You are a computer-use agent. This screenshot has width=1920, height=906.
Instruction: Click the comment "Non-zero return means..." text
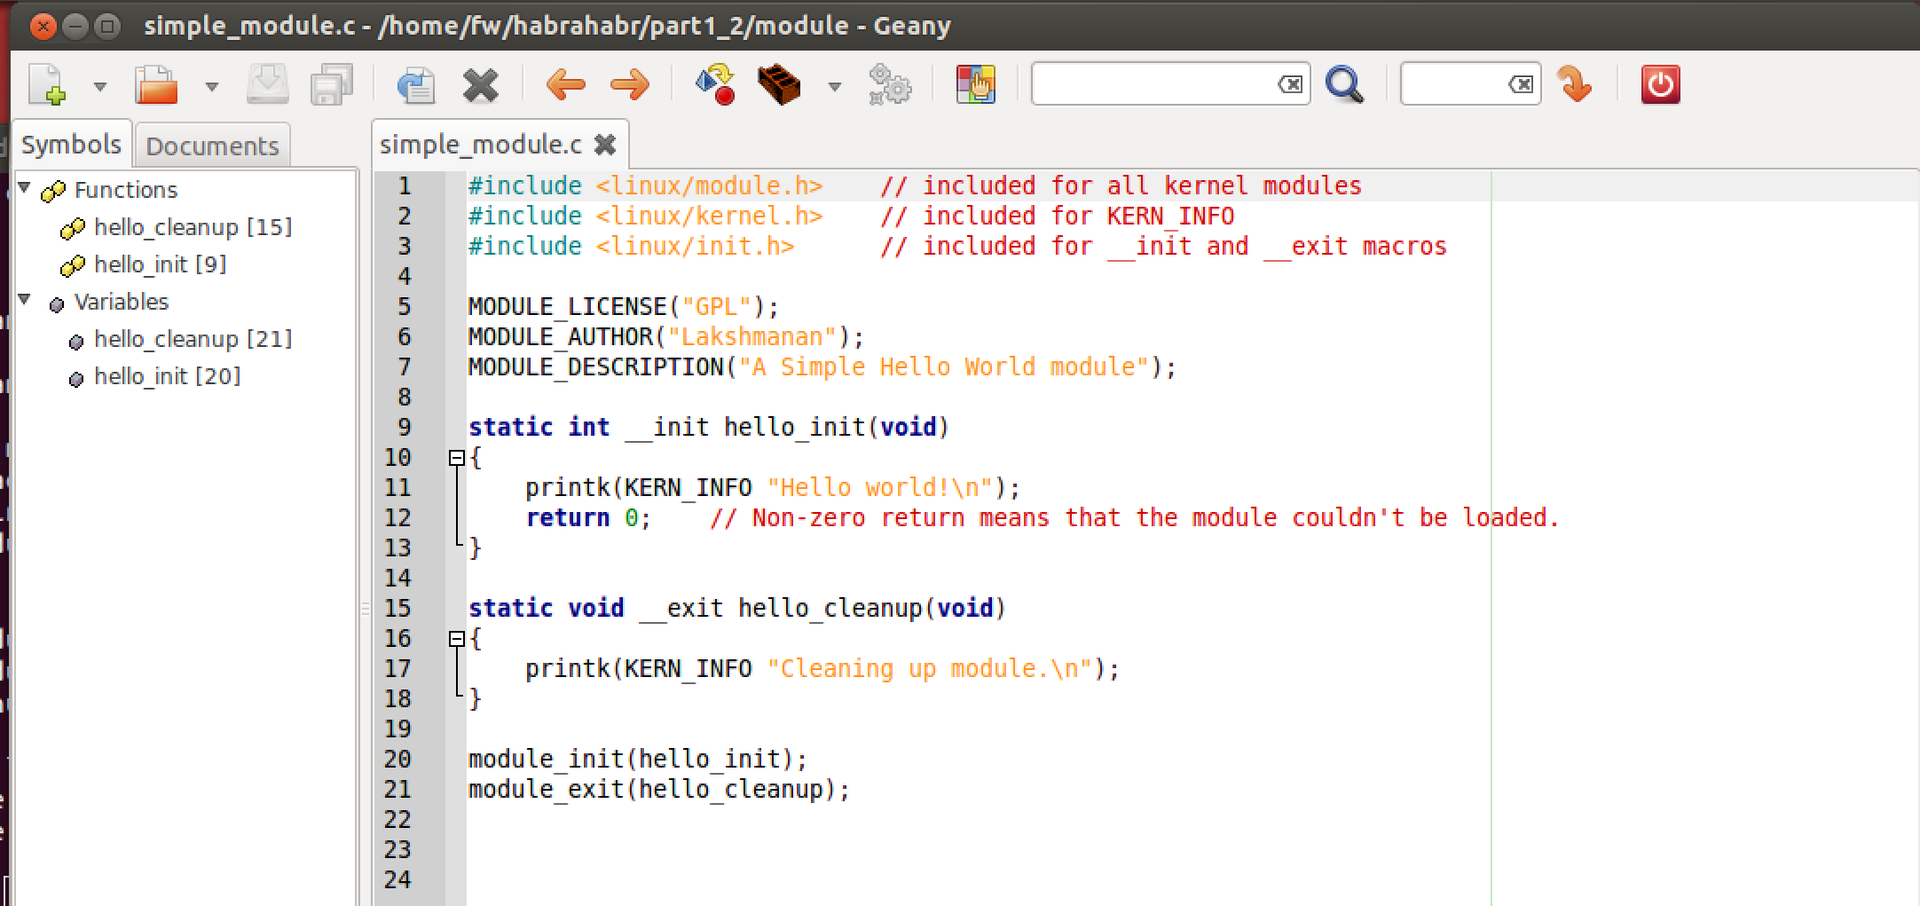tap(1134, 518)
